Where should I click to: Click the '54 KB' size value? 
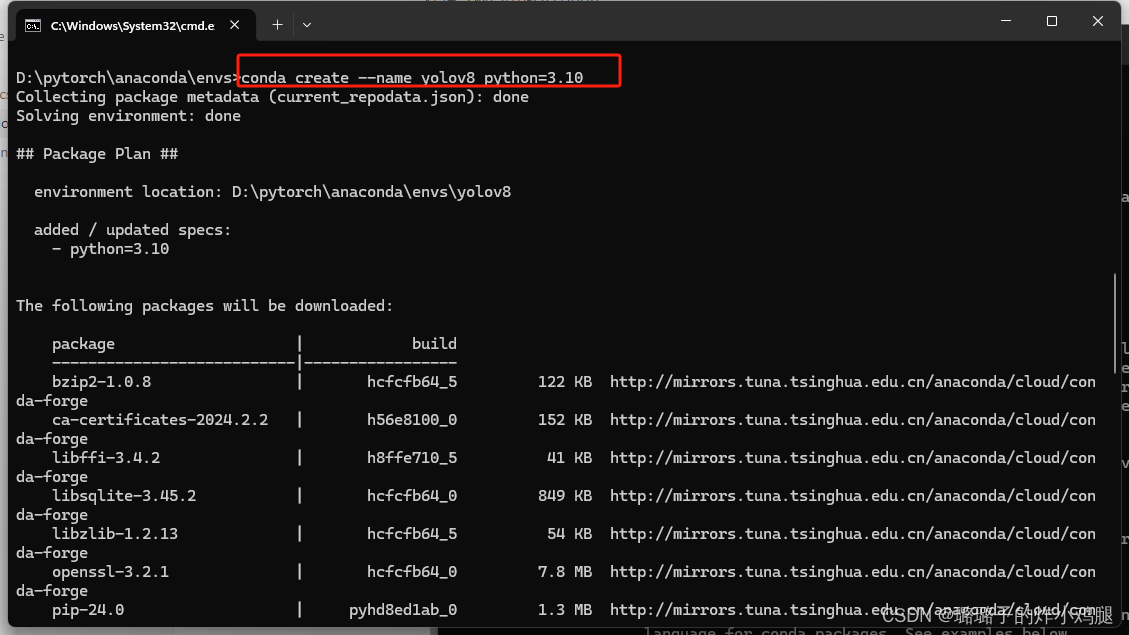[x=569, y=533]
